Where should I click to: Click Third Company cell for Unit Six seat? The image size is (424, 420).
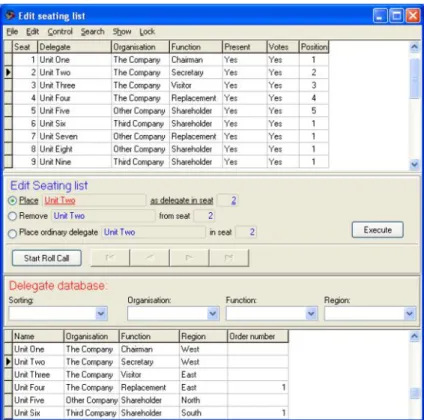(140, 124)
